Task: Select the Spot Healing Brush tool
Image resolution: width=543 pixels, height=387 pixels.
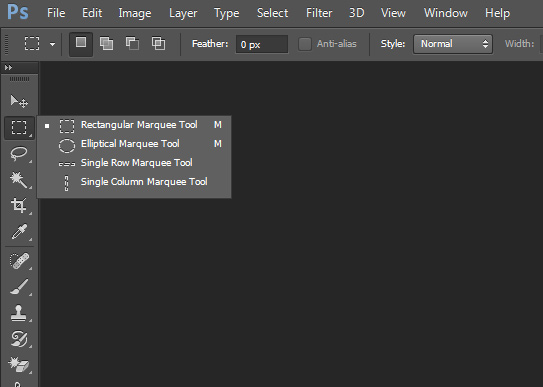Action: point(19,261)
